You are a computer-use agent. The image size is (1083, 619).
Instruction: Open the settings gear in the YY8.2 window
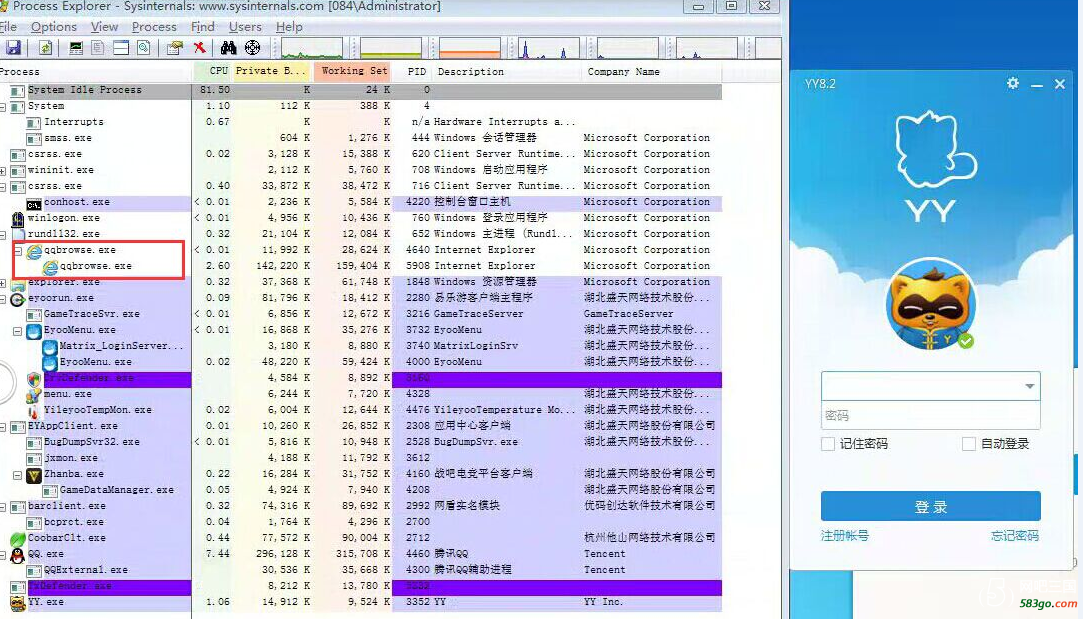(1013, 84)
